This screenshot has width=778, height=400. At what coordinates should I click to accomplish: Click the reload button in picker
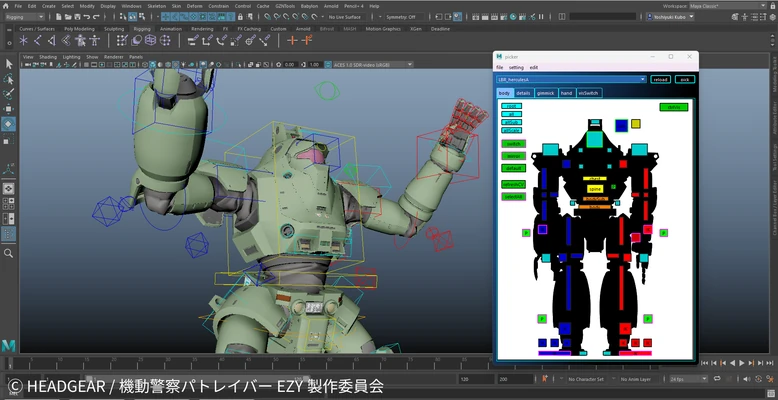[x=660, y=79]
